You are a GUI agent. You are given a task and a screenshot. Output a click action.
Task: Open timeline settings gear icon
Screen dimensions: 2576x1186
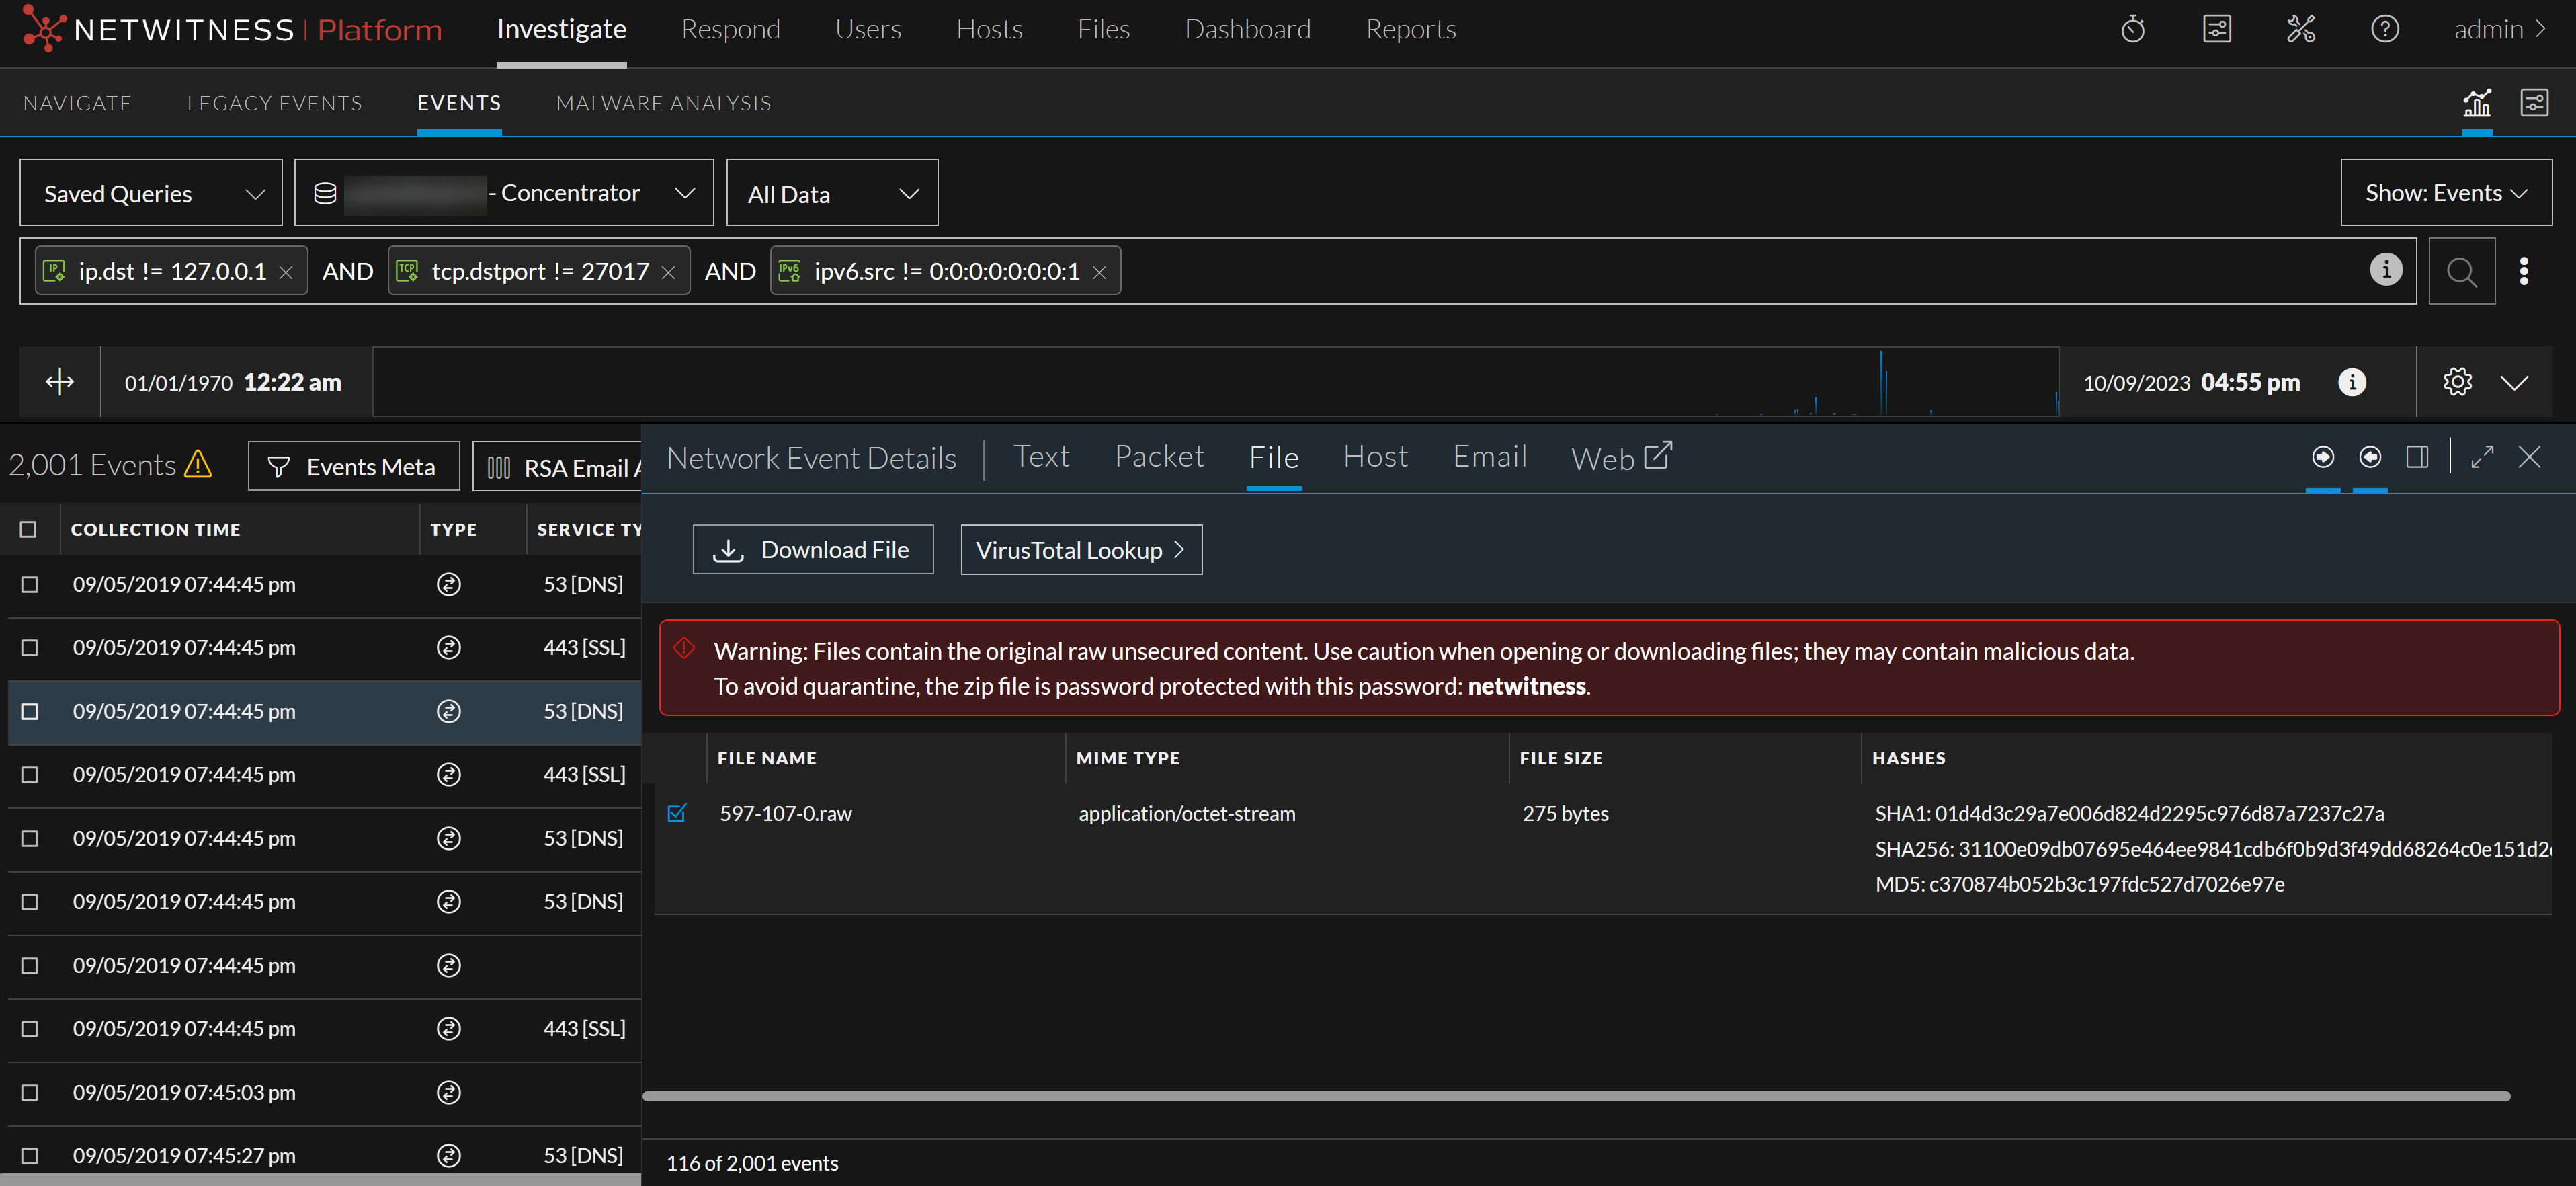click(x=2457, y=381)
